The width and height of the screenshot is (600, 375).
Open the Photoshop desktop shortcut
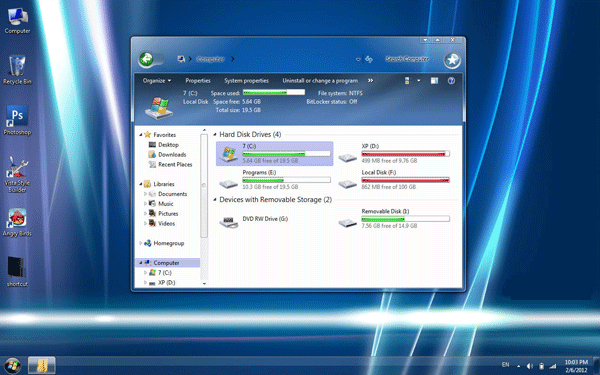point(17,120)
